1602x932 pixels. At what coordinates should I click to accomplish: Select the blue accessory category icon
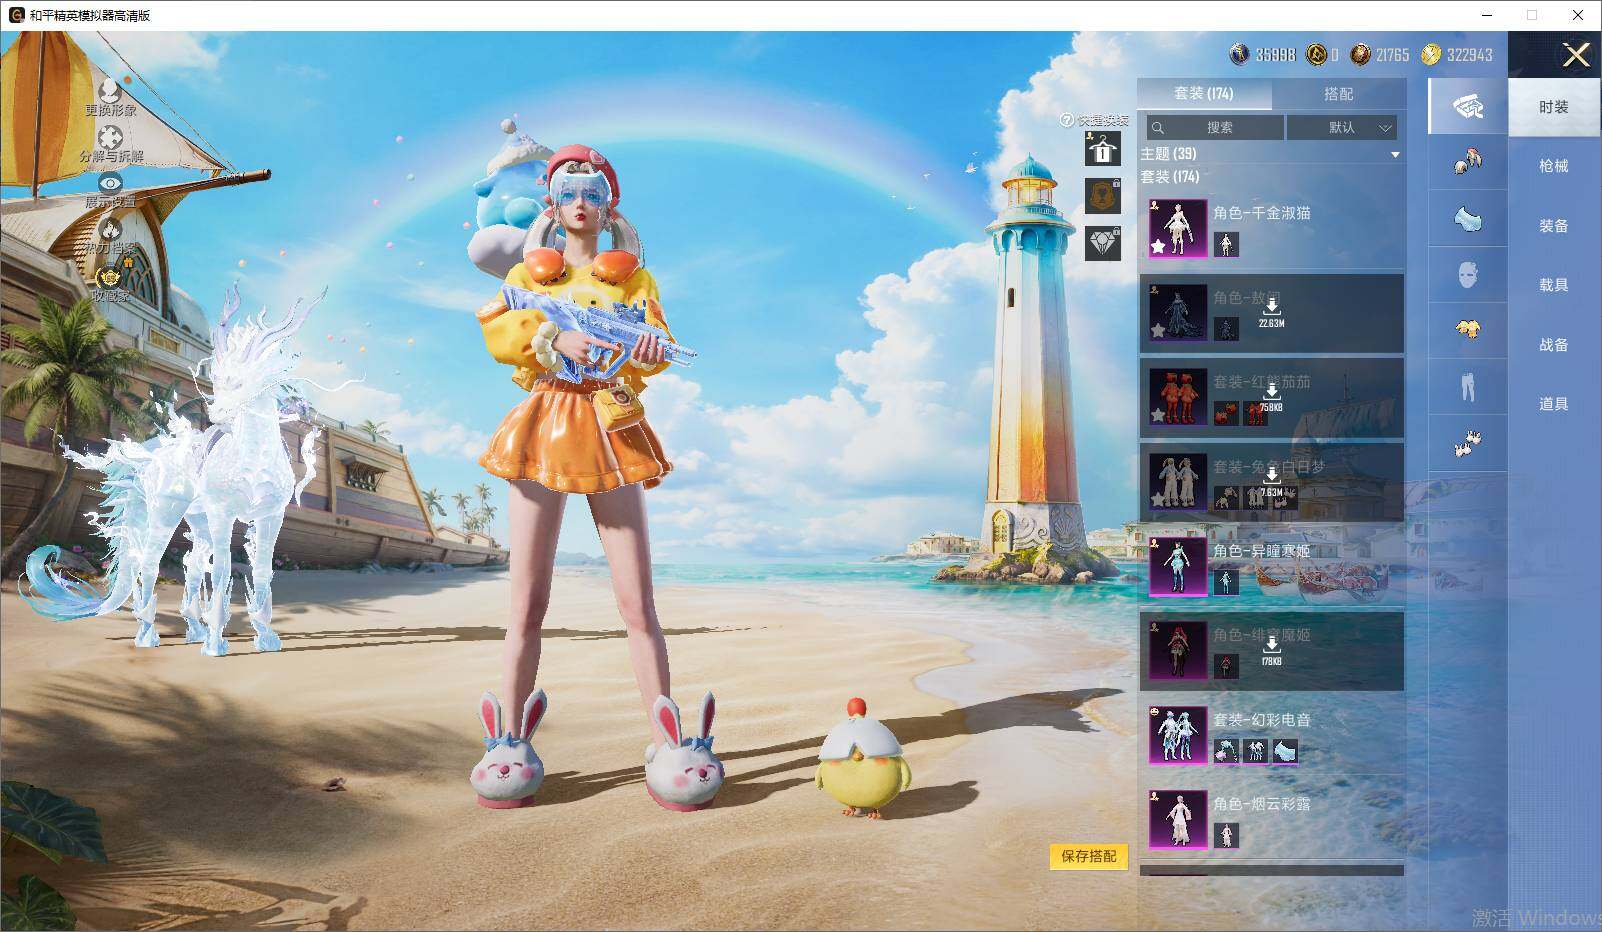[x=1467, y=218]
